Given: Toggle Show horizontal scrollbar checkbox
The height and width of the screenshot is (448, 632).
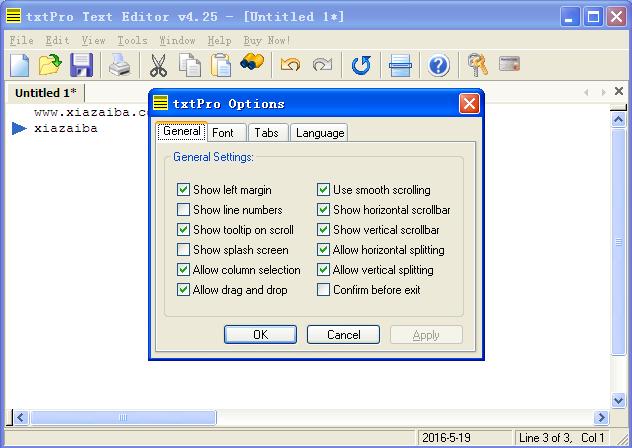Looking at the screenshot, I should (323, 210).
